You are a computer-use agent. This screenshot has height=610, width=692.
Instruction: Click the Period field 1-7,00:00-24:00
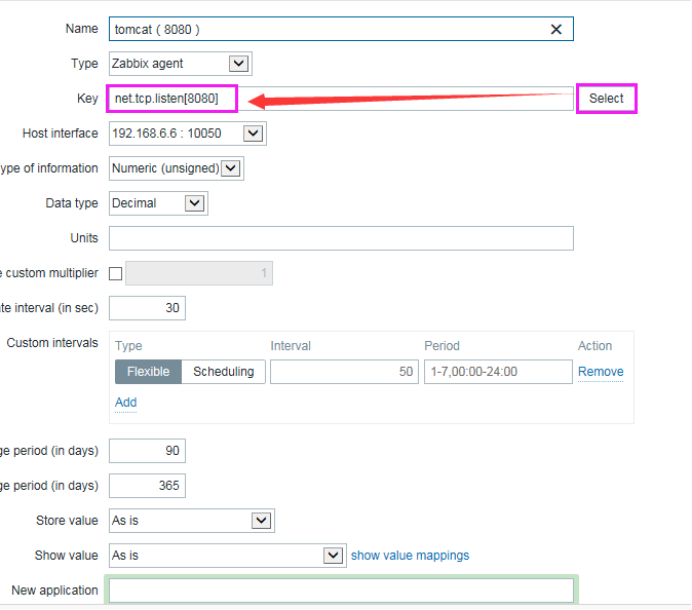(498, 372)
